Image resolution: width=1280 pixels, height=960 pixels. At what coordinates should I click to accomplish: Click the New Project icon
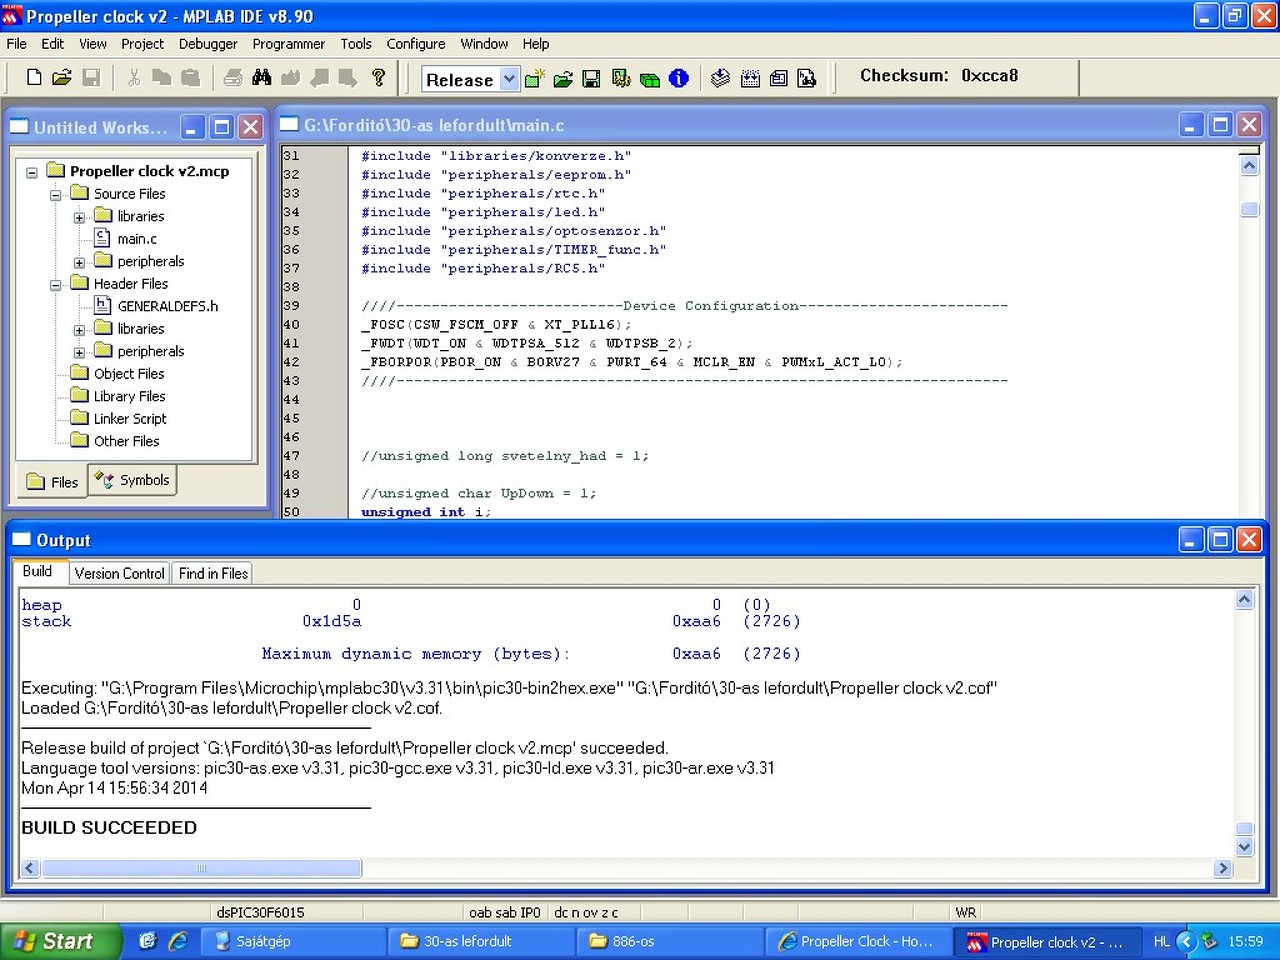[x=535, y=79]
